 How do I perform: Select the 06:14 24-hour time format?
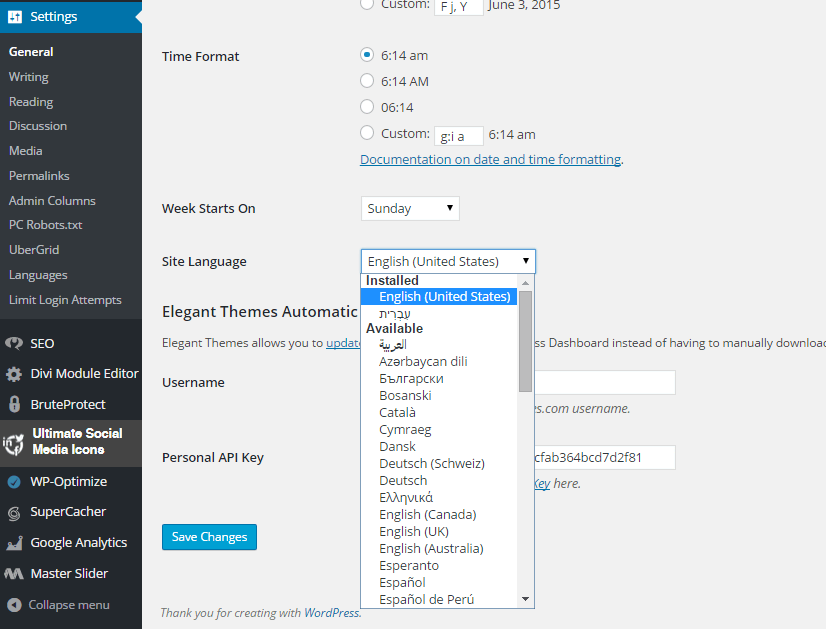[x=367, y=107]
